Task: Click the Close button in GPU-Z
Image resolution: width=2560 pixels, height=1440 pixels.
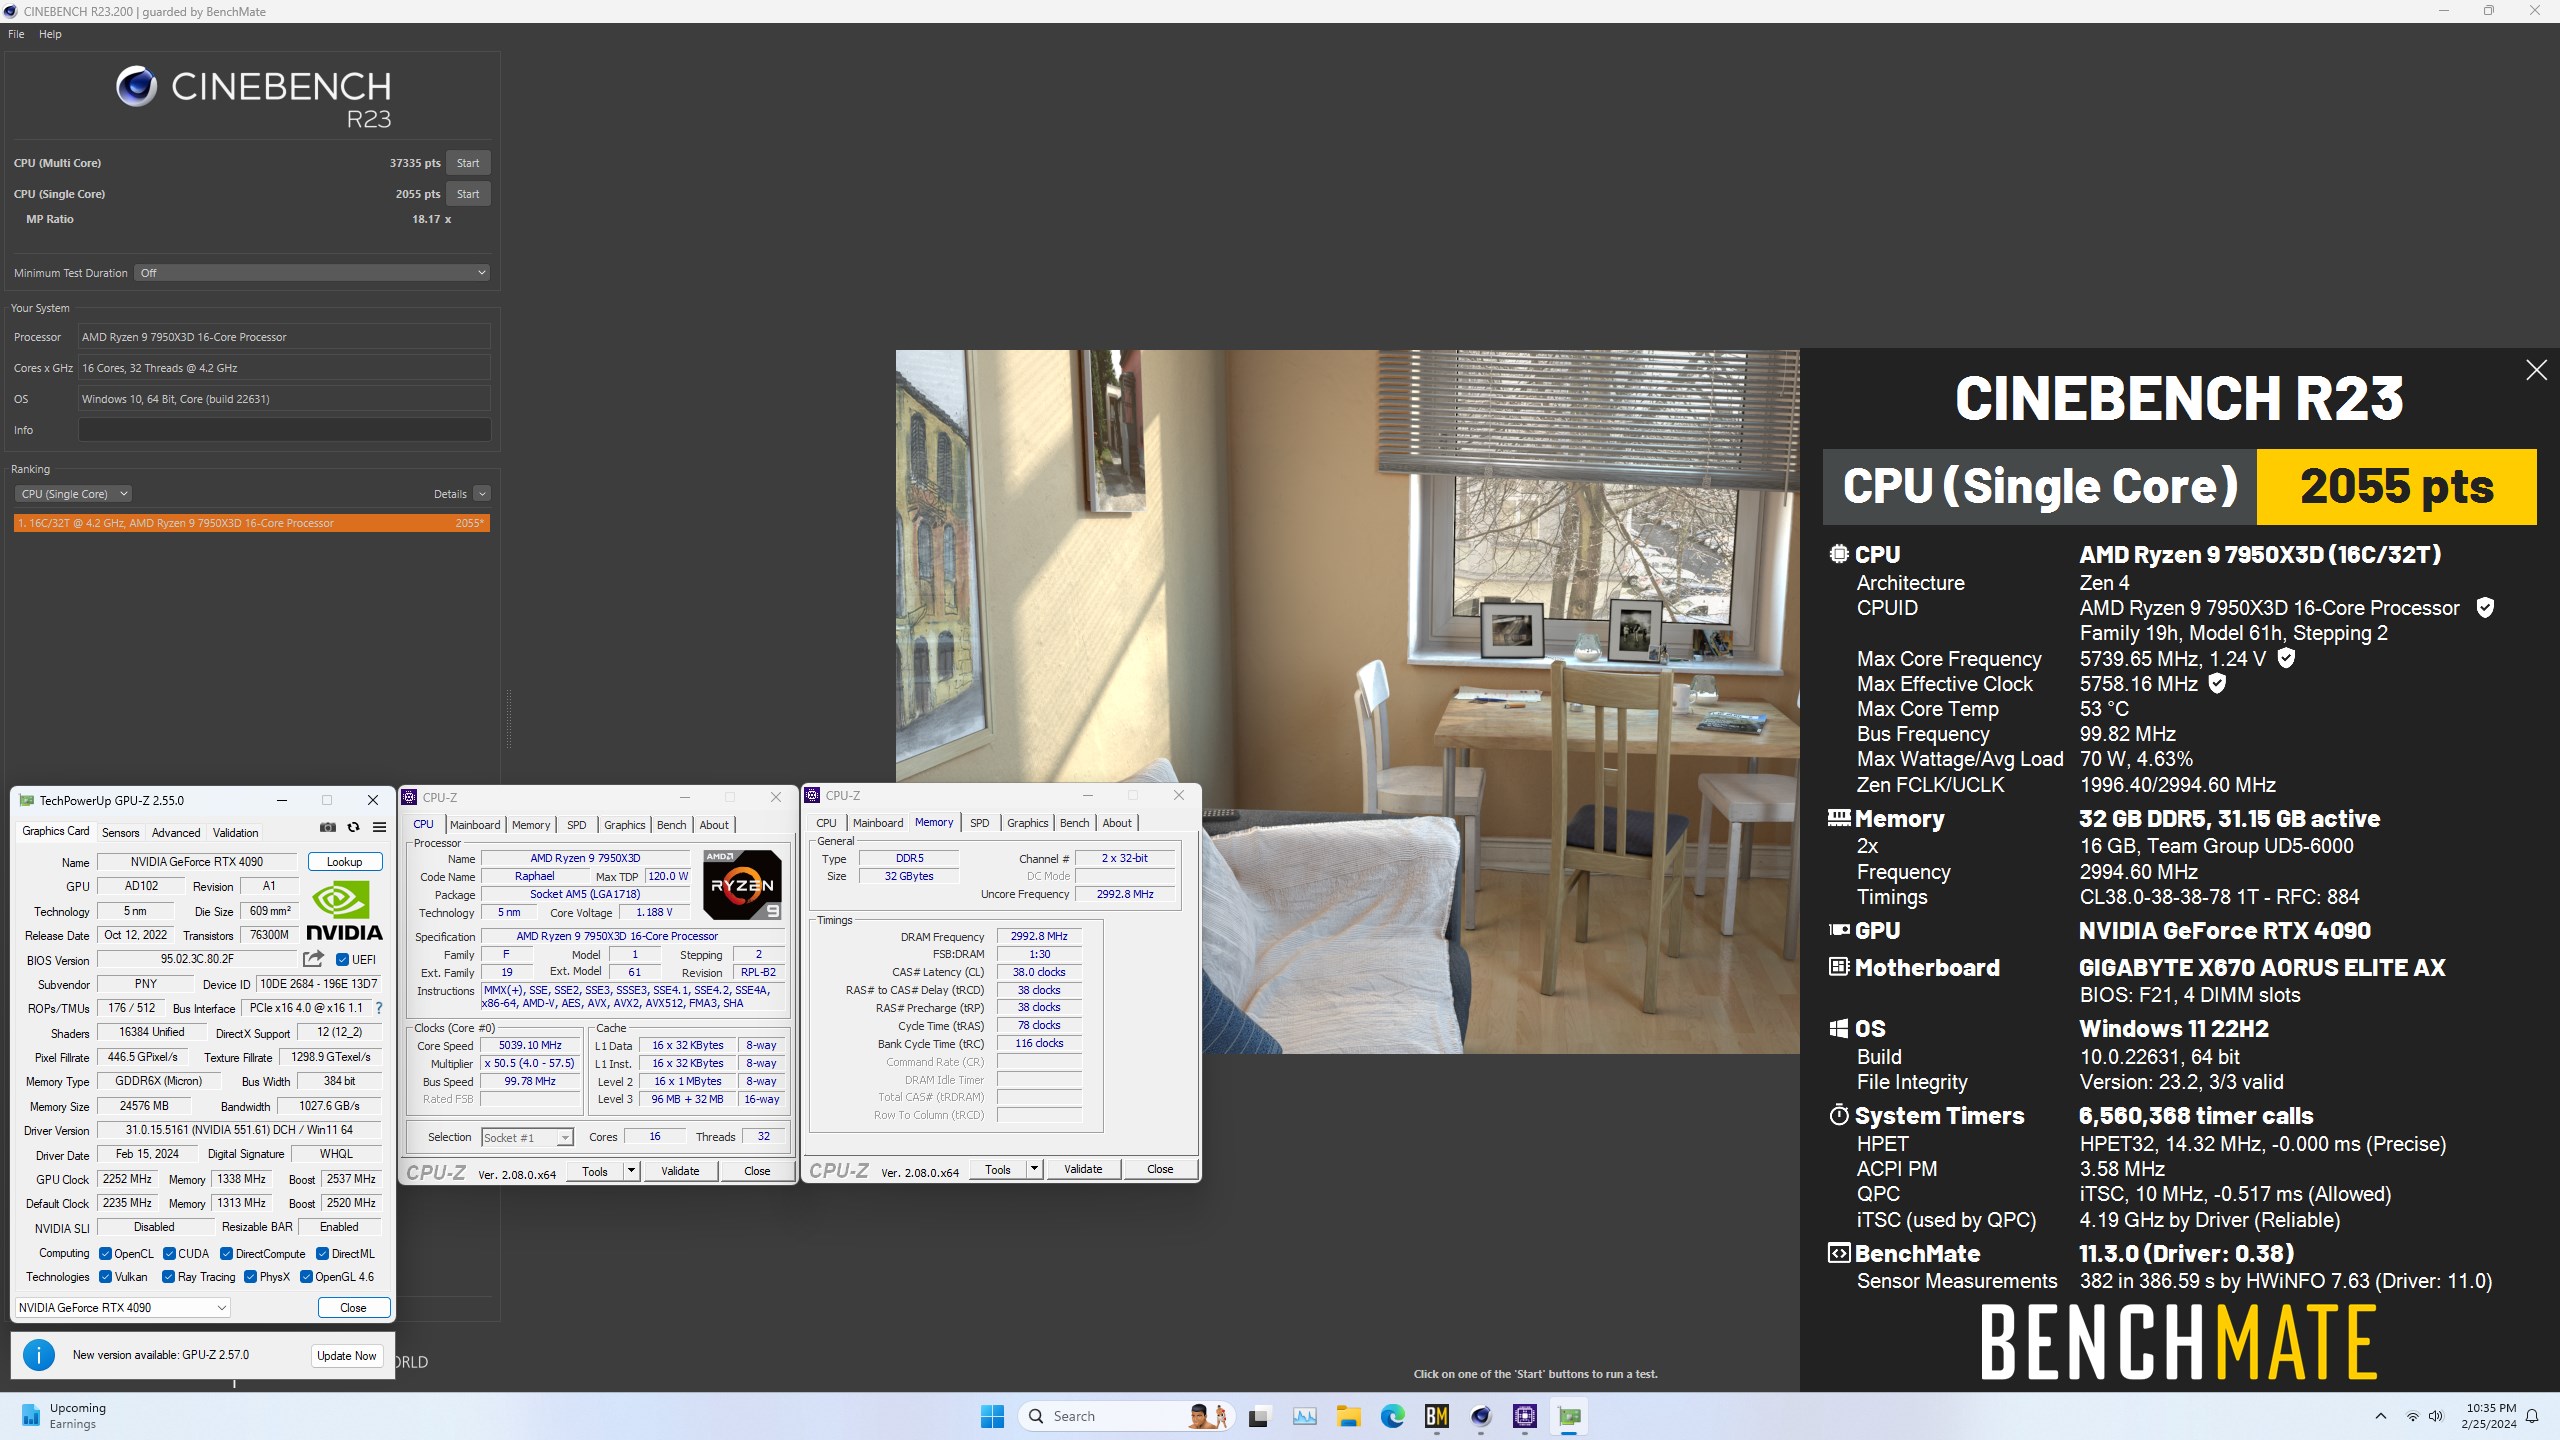Action: pos(353,1308)
